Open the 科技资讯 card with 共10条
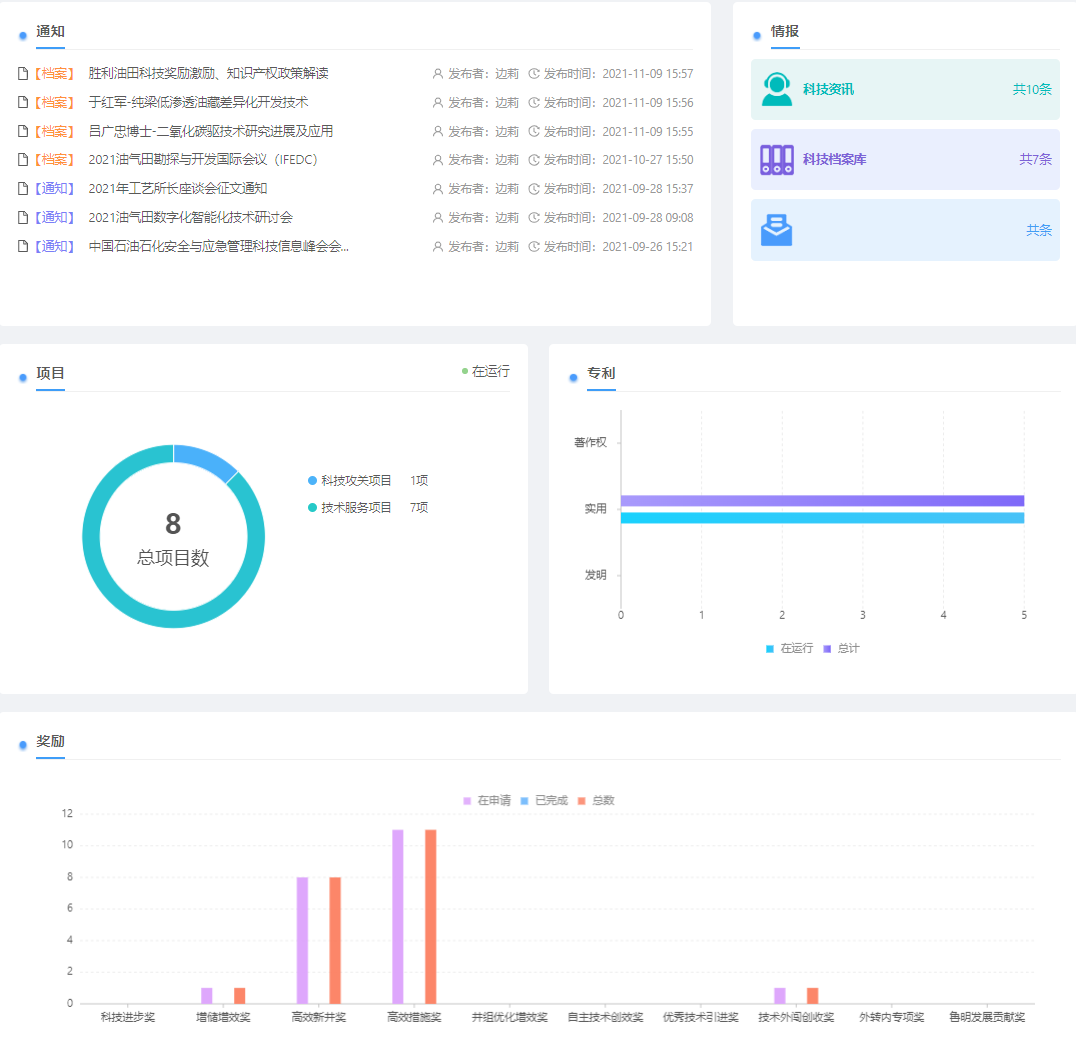 [905, 90]
